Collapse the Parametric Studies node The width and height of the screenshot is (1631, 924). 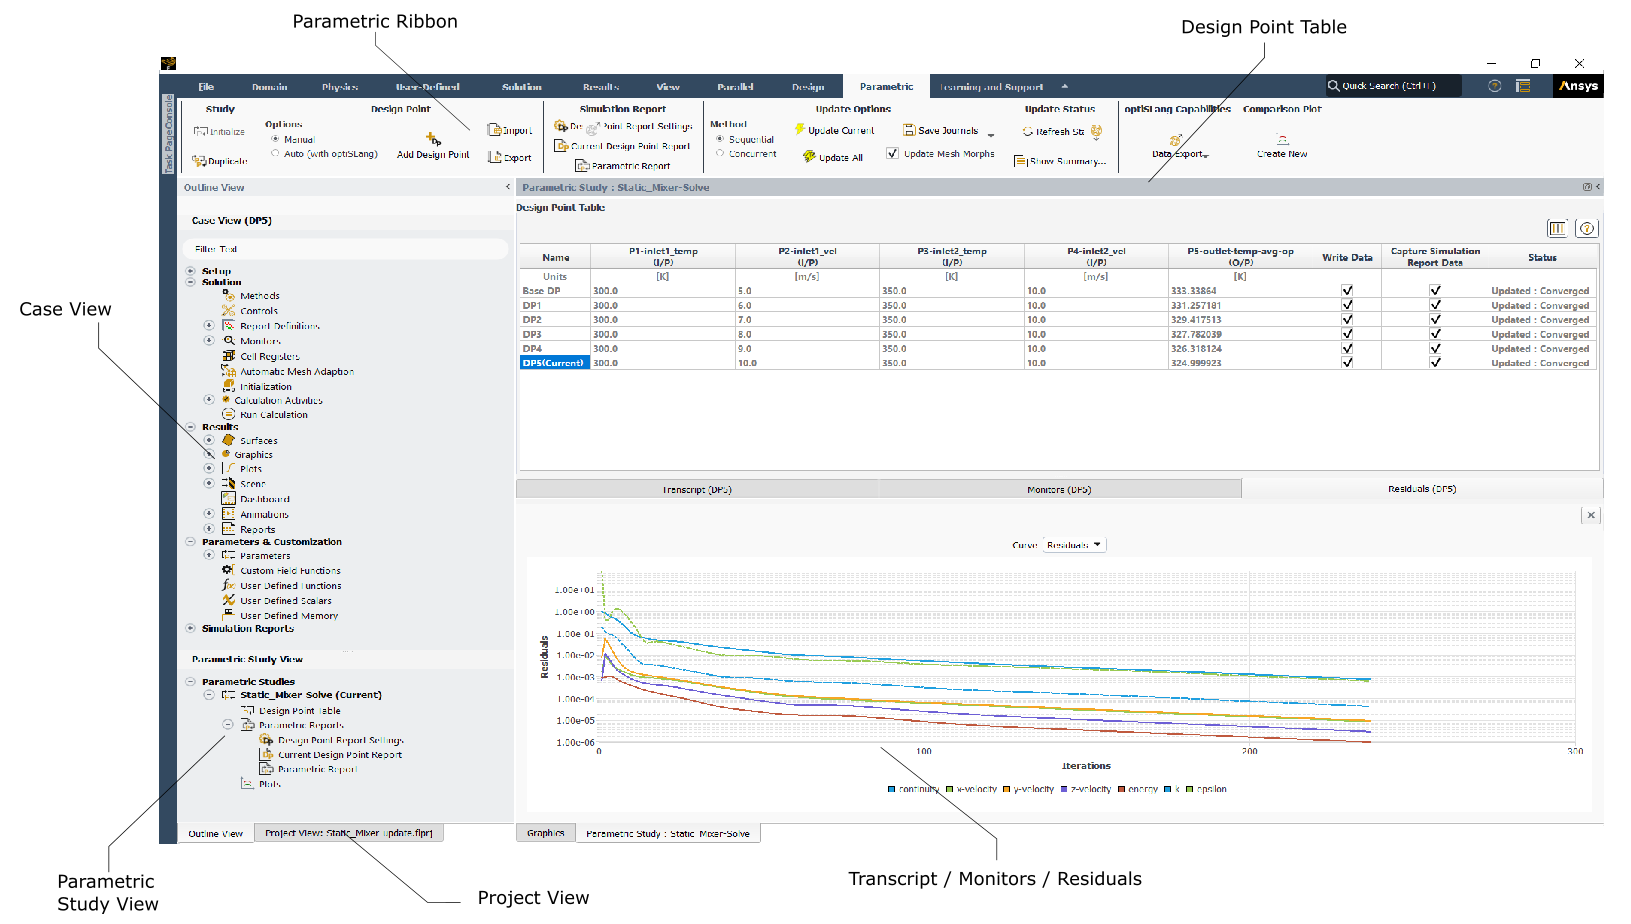pyautogui.click(x=190, y=682)
